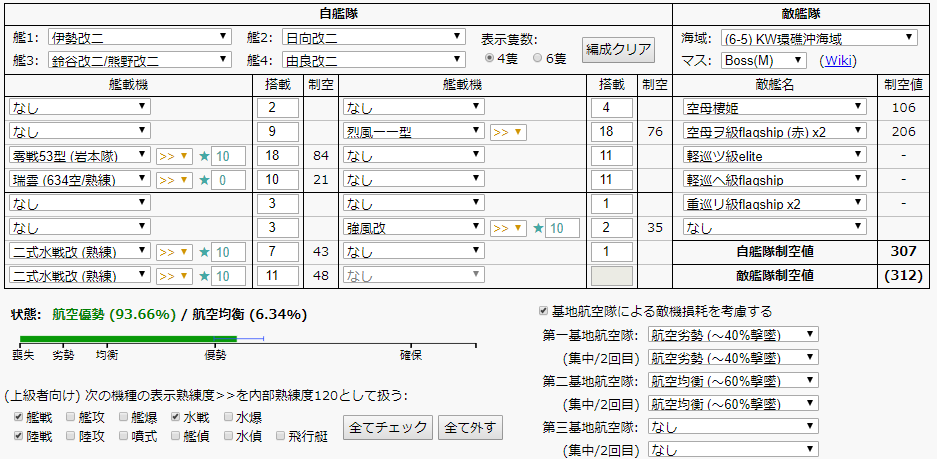Click the 搭載 field of 烈風一一型 row
937x459 pixels.
click(612, 132)
